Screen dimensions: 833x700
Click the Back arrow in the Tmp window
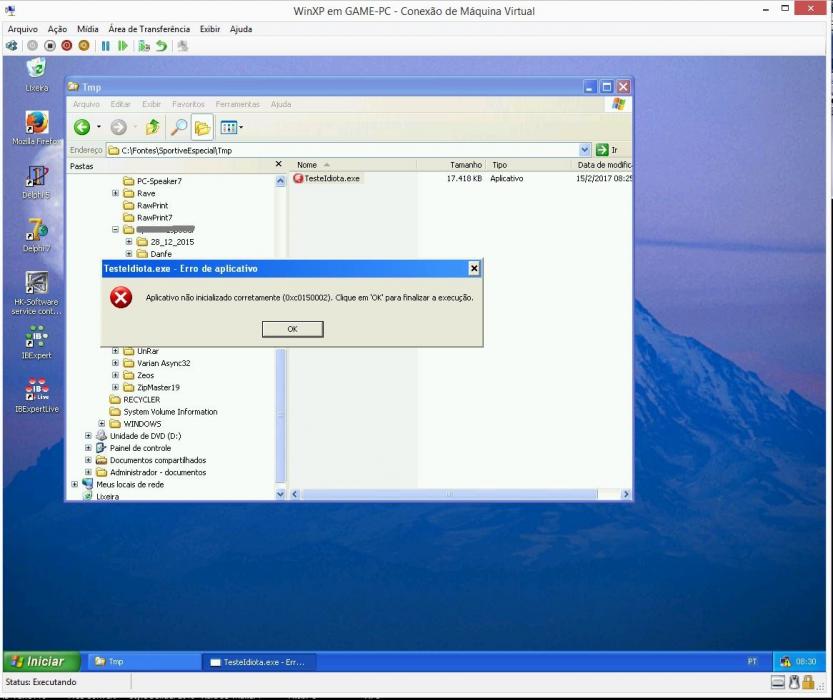(x=82, y=127)
